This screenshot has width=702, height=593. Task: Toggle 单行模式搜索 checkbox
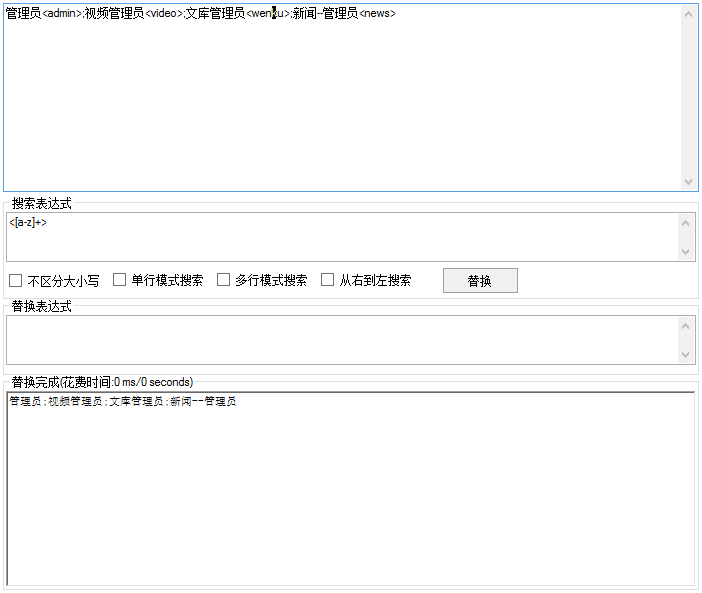tap(120, 280)
